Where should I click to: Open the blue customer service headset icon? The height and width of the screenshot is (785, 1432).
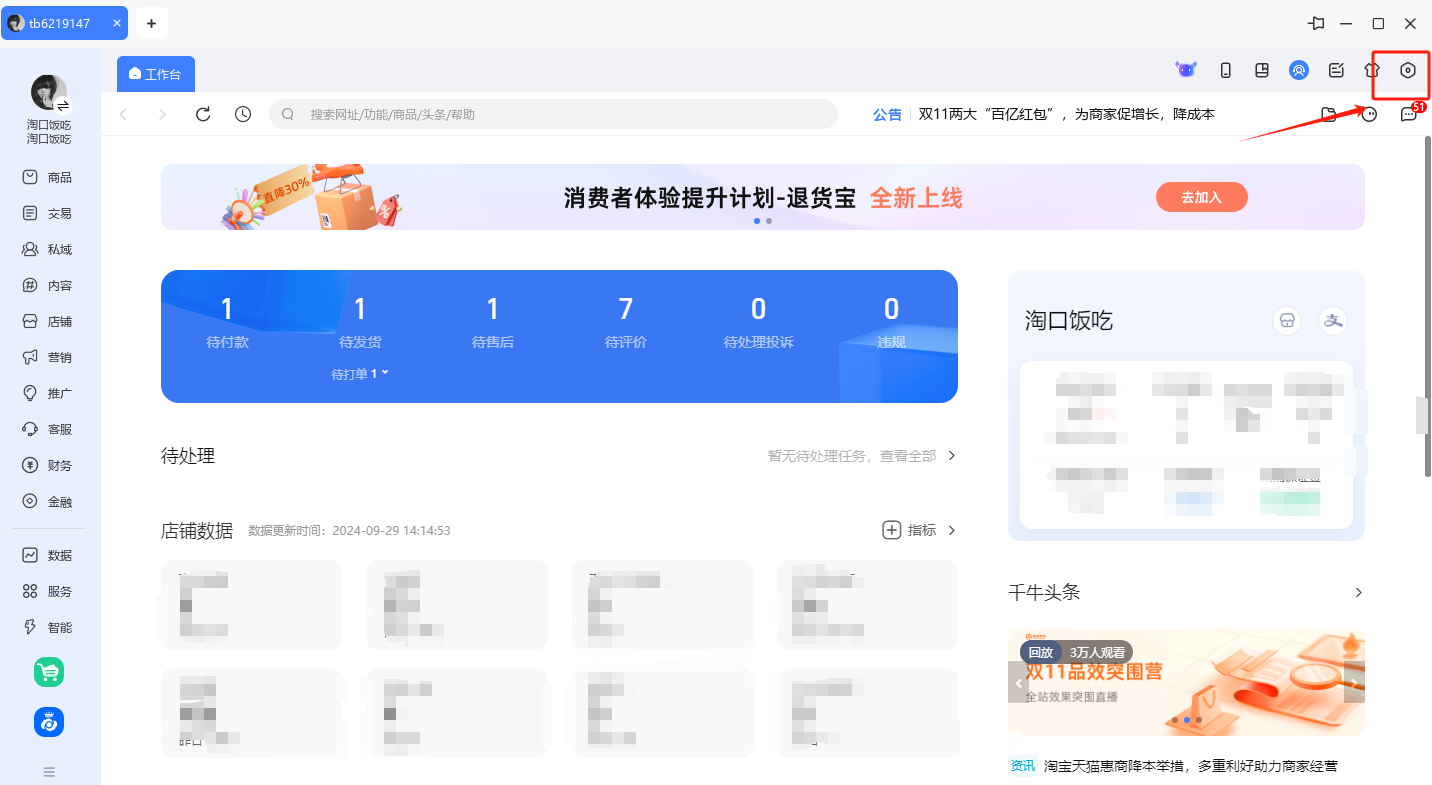pyautogui.click(x=1298, y=70)
